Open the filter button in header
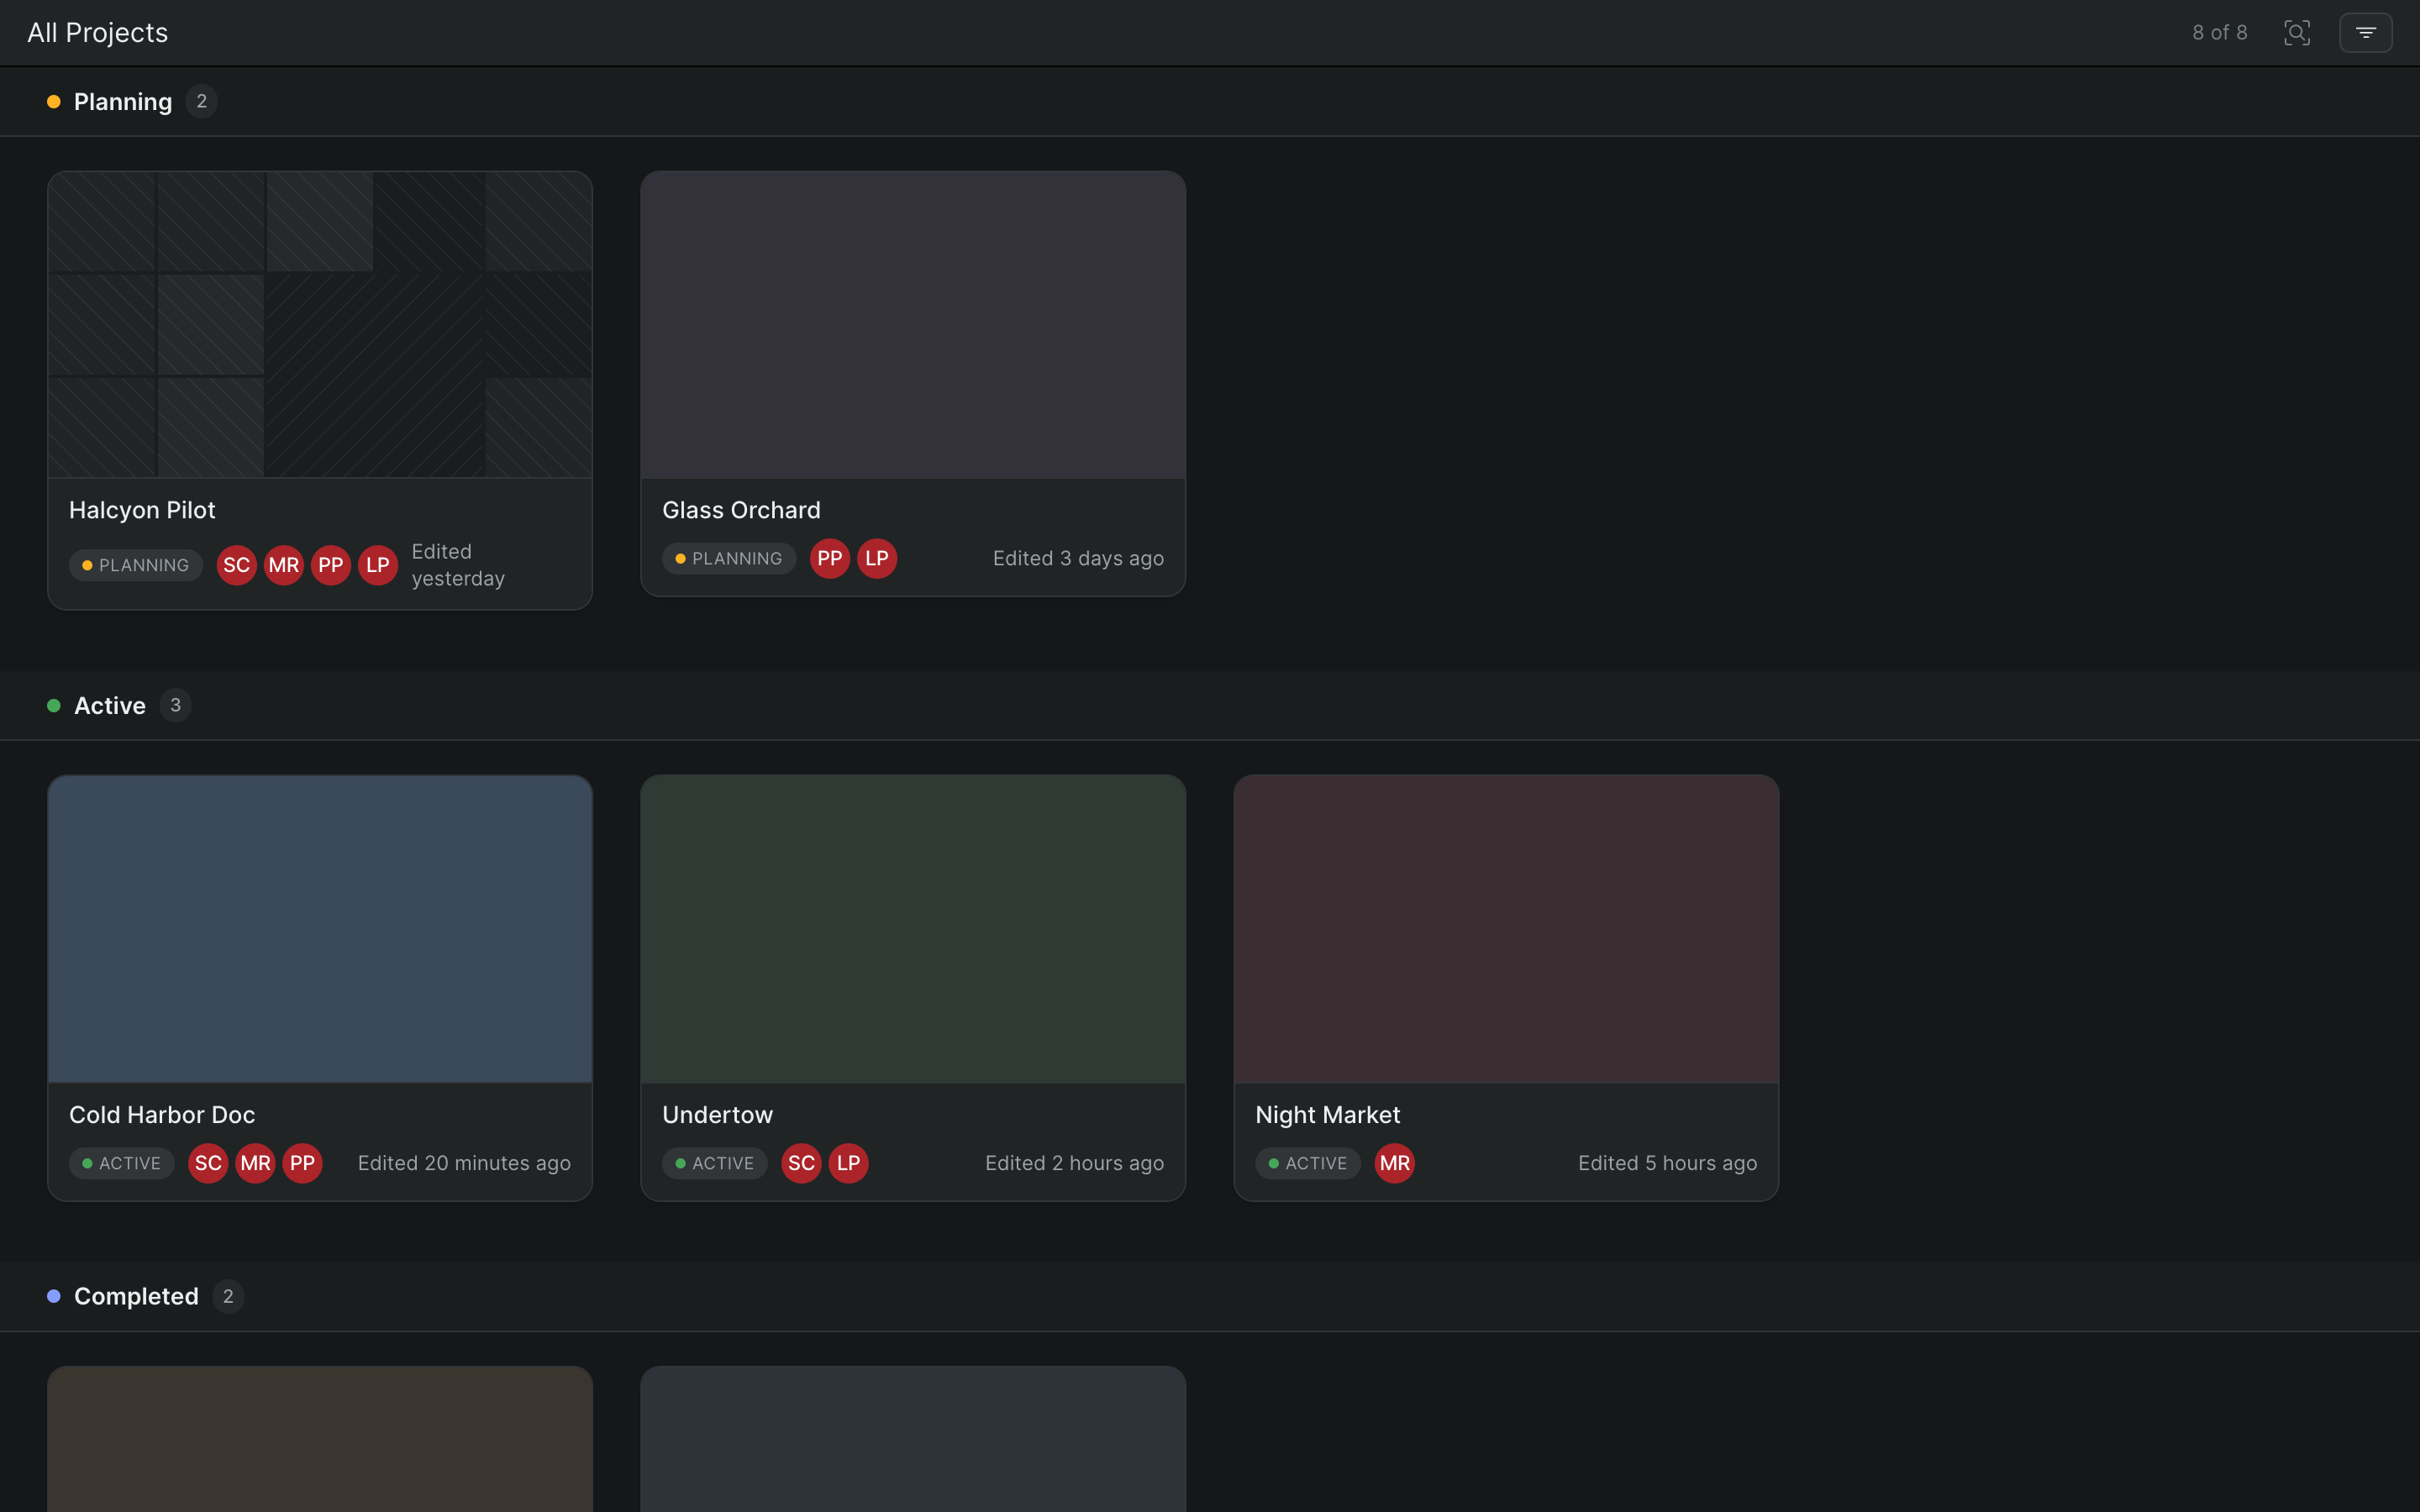Screen dimensions: 2420x1512 click(x=2365, y=33)
